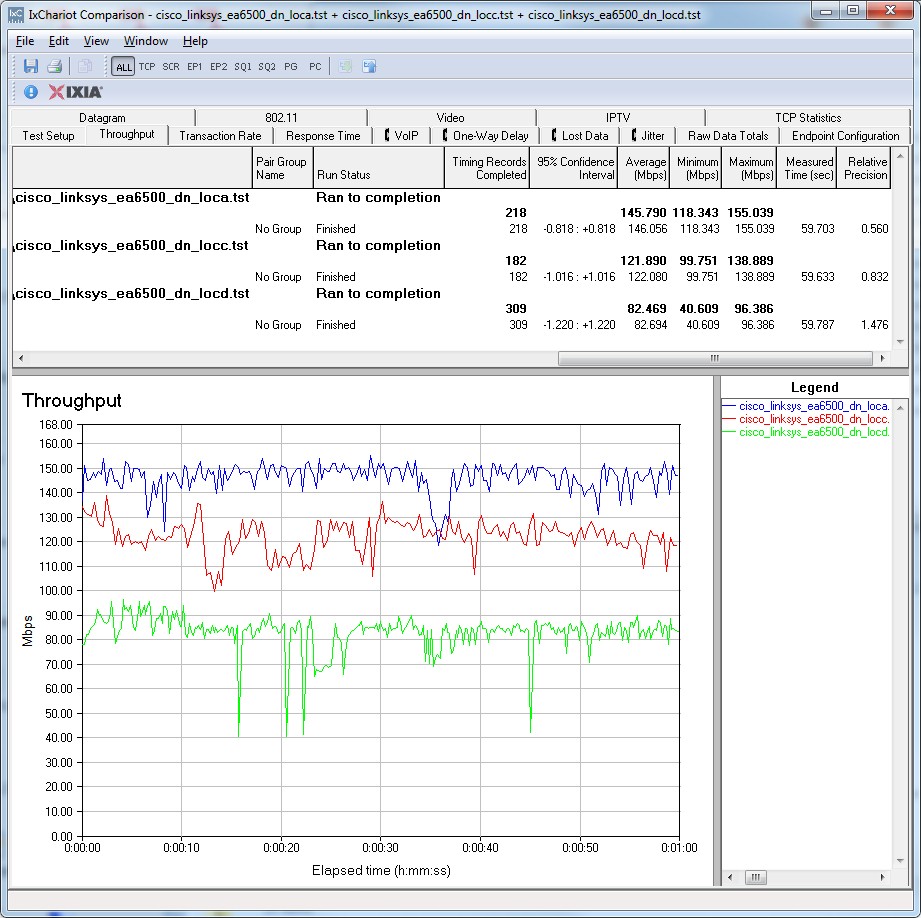921x918 pixels.
Task: Select the green locd.tst legend entry
Action: (x=806, y=432)
